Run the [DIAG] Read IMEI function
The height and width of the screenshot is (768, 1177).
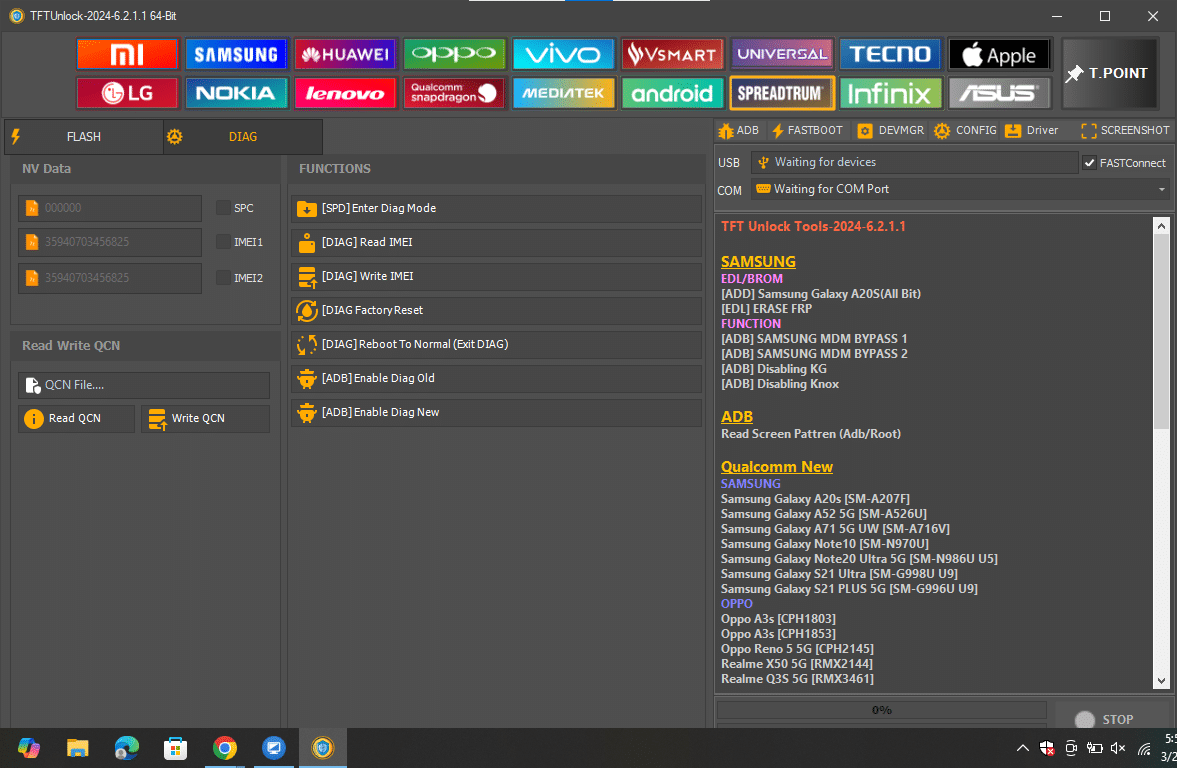(495, 242)
